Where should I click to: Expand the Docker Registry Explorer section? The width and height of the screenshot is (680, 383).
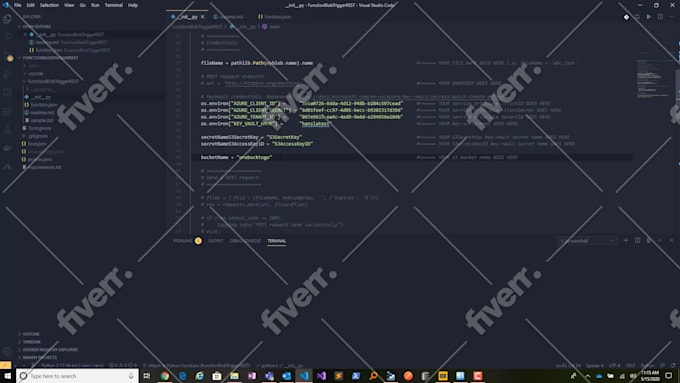50,350
